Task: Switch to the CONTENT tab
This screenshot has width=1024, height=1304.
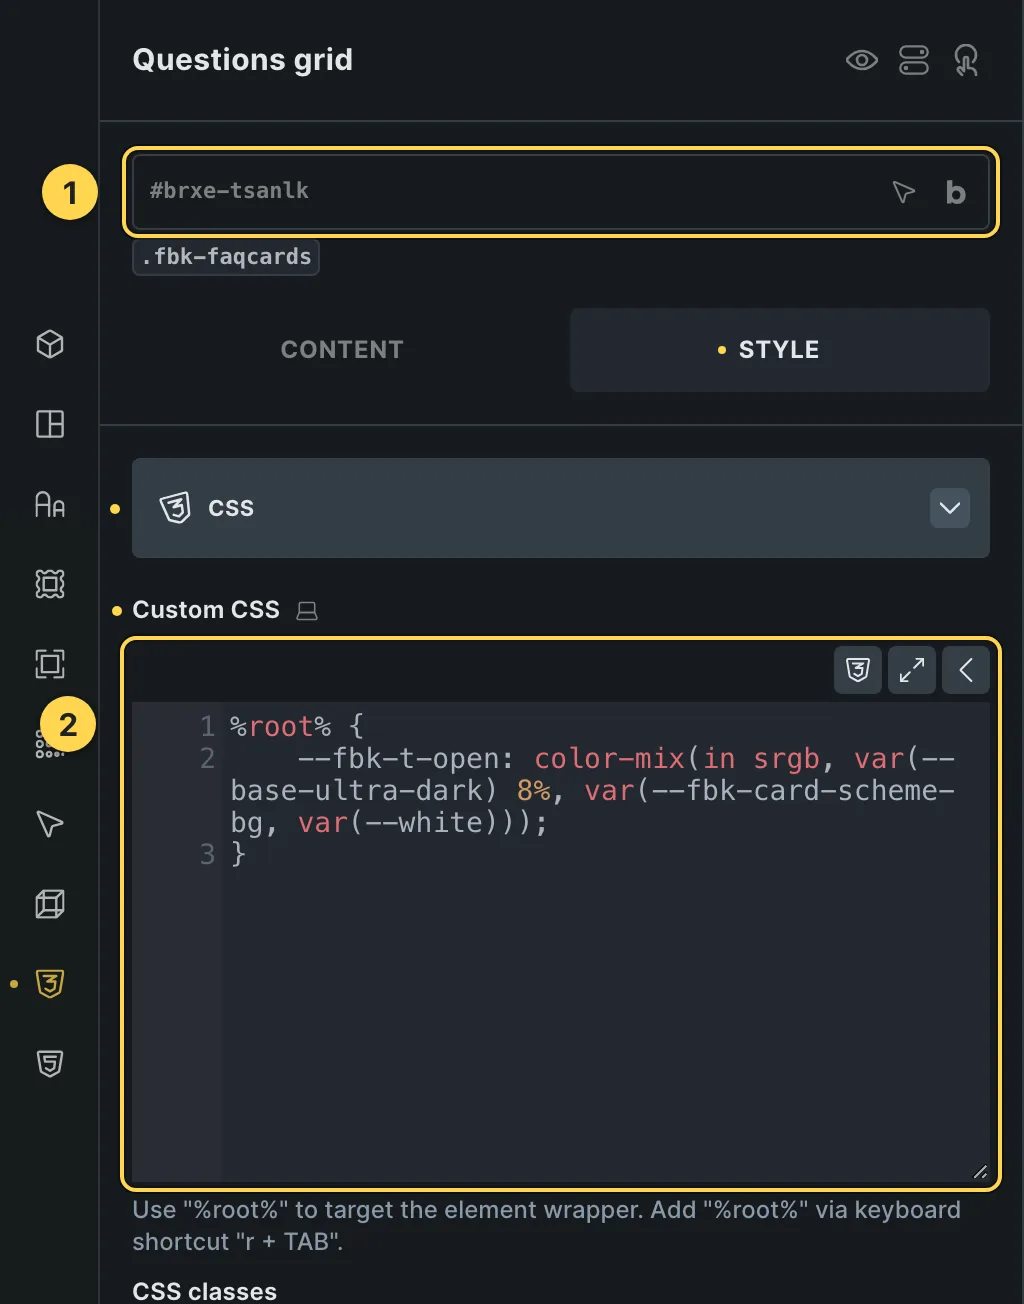Action: (x=342, y=350)
